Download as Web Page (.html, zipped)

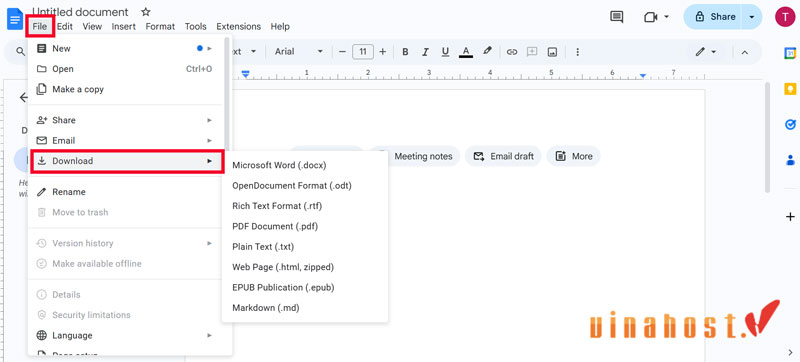click(x=305, y=267)
